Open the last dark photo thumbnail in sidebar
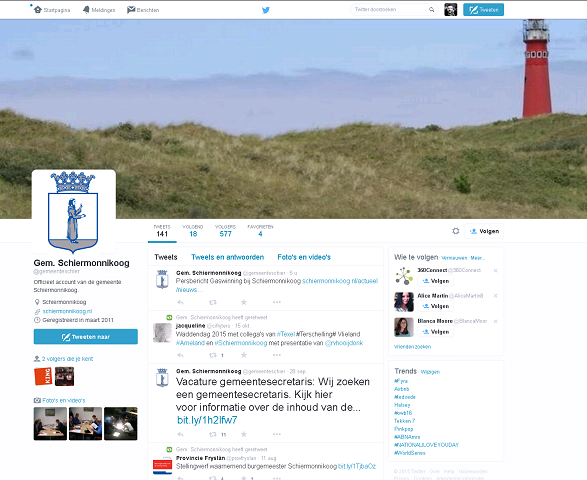This screenshot has height=480, width=587. point(121,423)
